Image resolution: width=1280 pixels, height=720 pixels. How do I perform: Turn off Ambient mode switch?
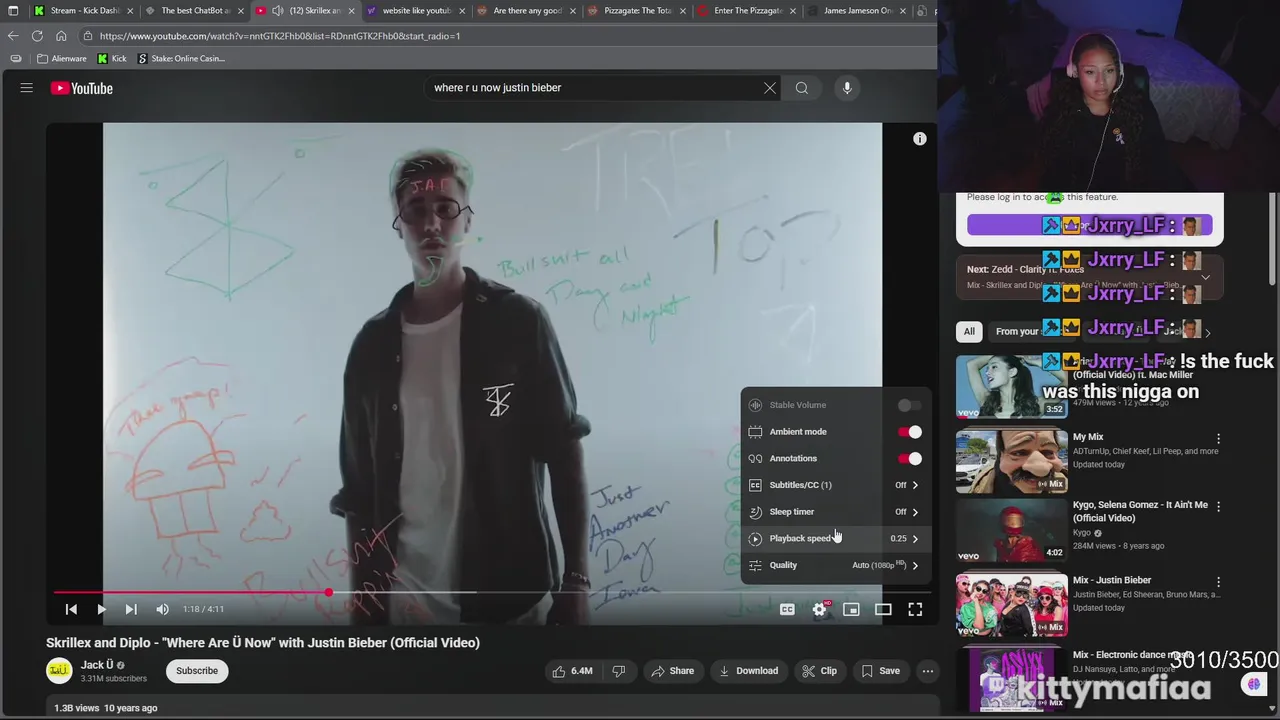point(910,432)
